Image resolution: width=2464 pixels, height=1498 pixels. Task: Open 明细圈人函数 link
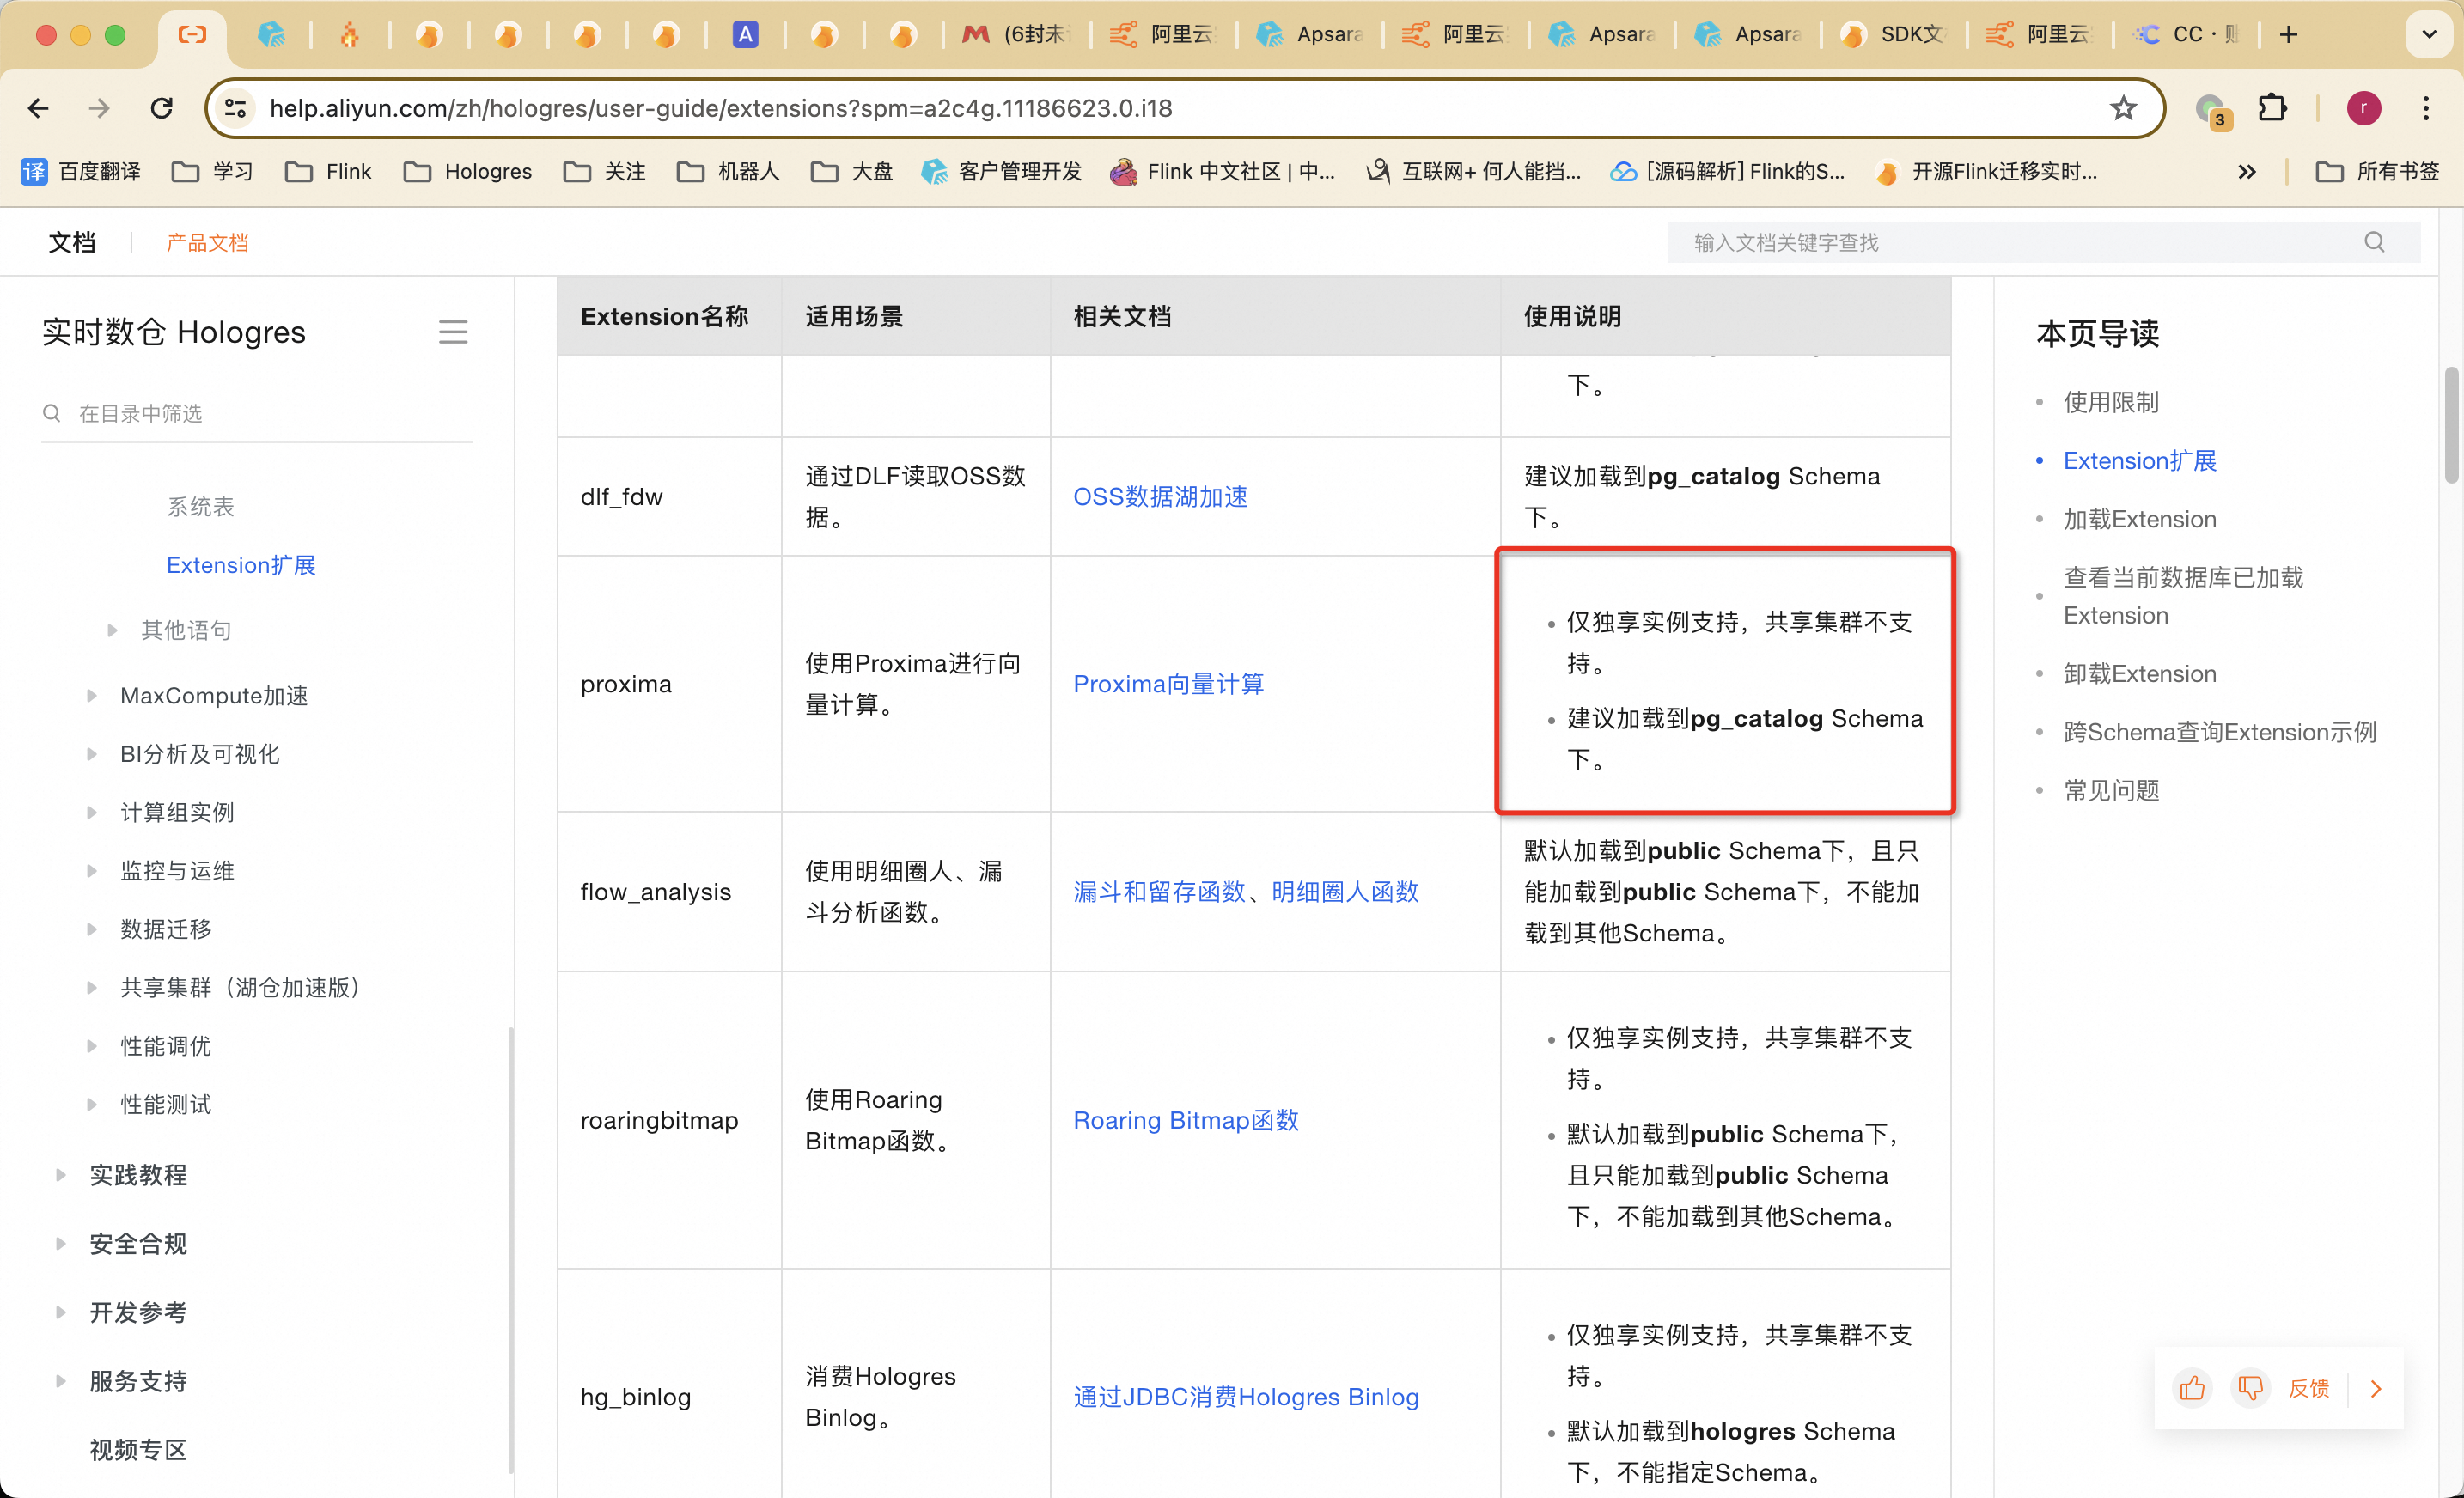(x=1345, y=892)
